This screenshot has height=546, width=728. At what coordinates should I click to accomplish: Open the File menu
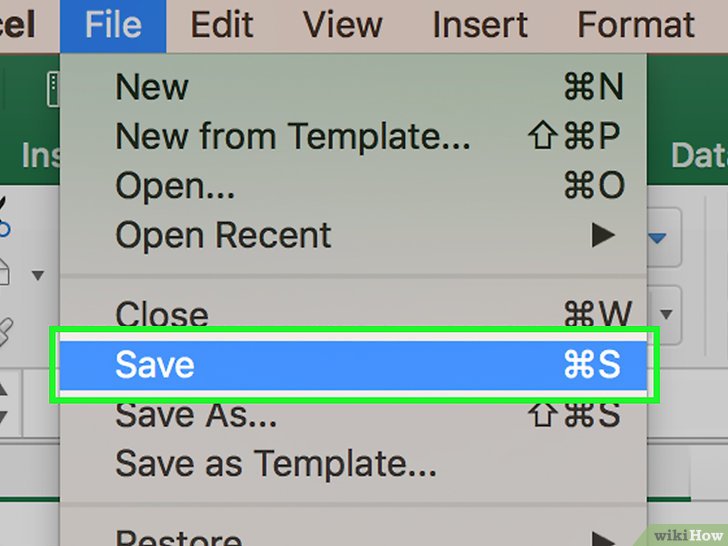tap(113, 26)
